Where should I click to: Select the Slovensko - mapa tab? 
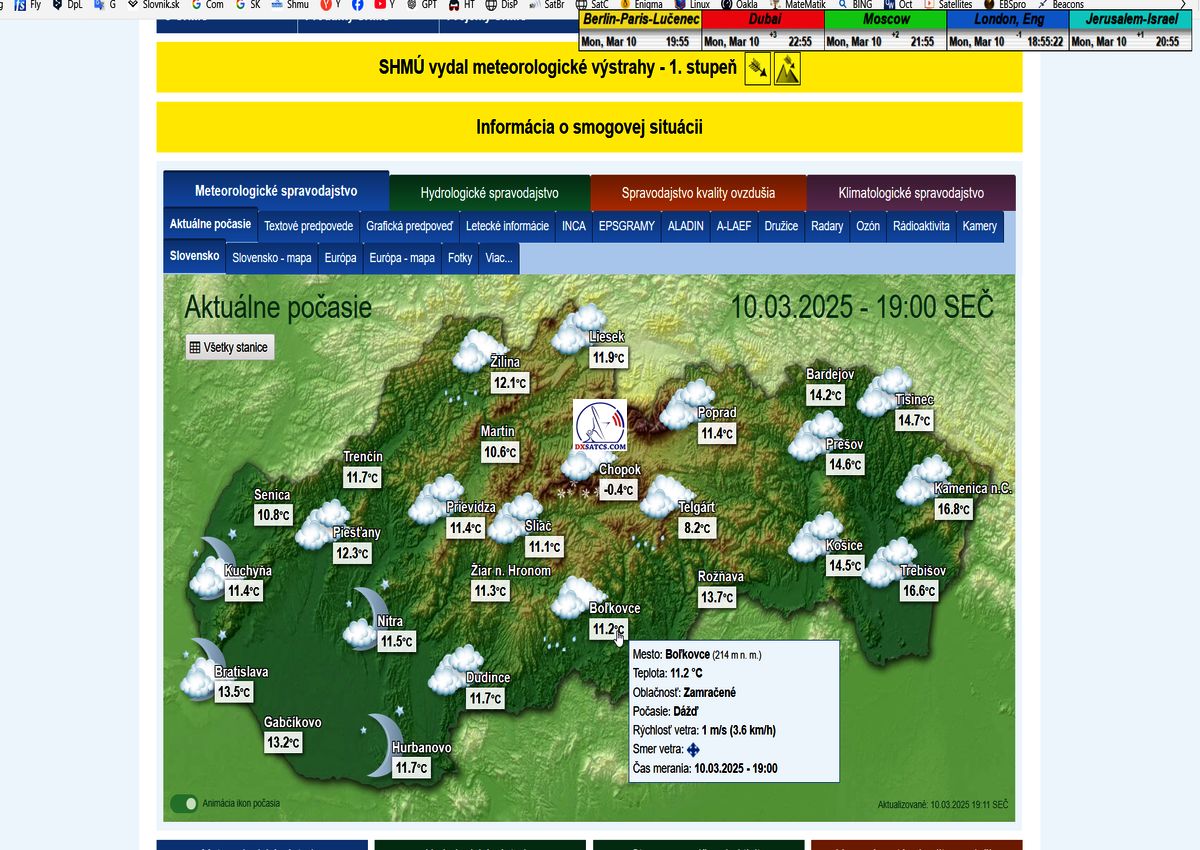(271, 258)
